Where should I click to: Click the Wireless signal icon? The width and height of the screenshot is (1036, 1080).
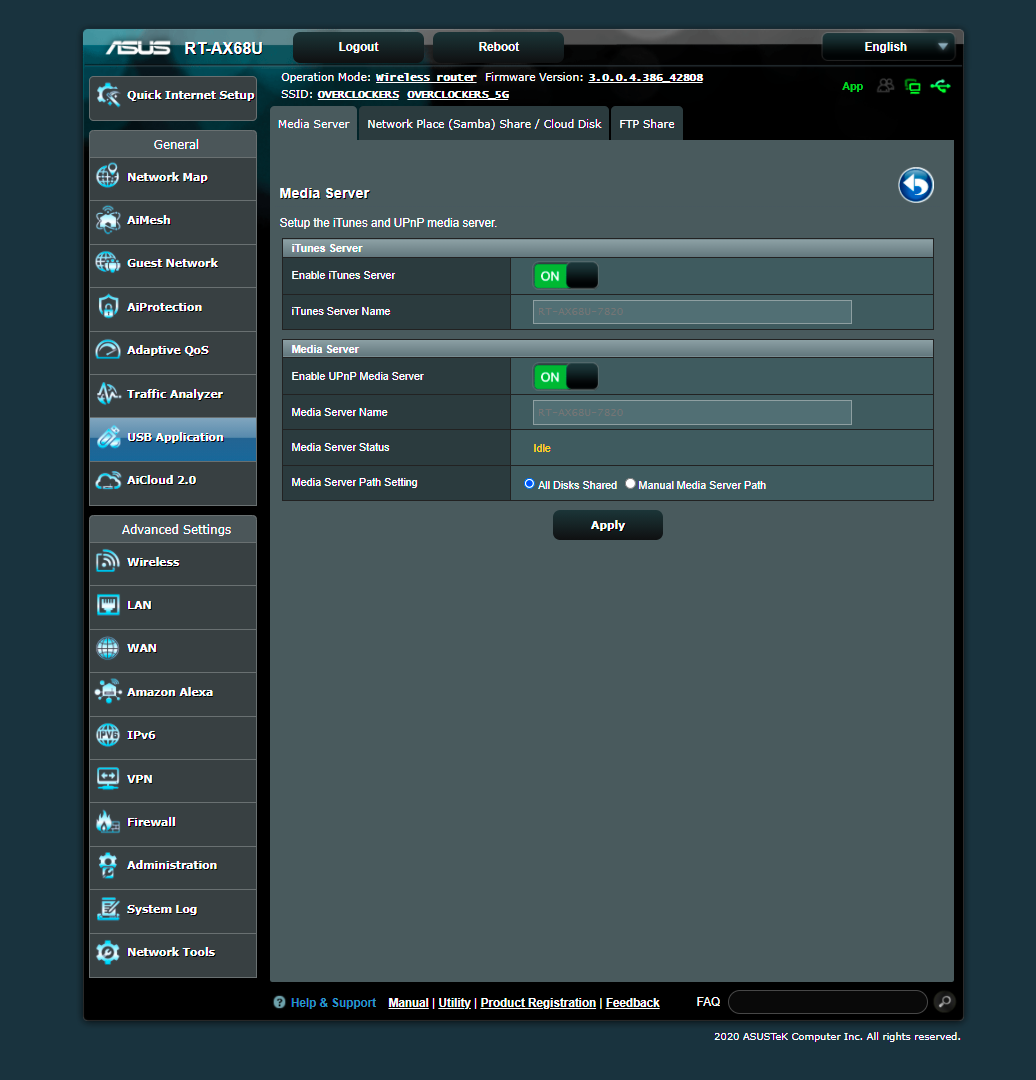107,561
